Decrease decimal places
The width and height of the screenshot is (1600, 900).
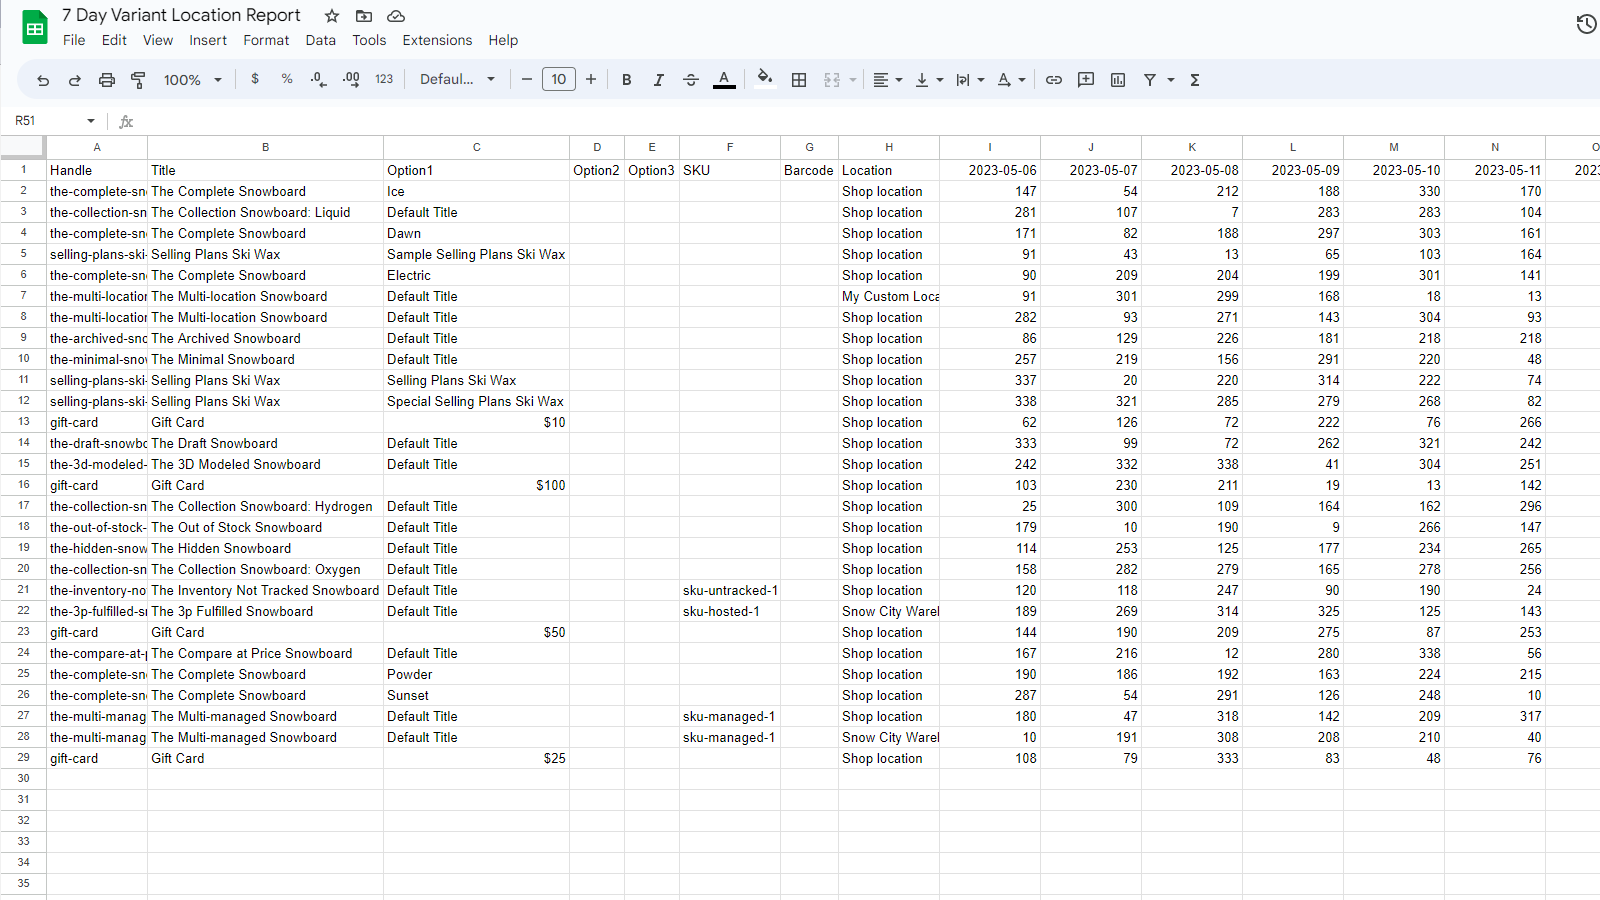(318, 79)
